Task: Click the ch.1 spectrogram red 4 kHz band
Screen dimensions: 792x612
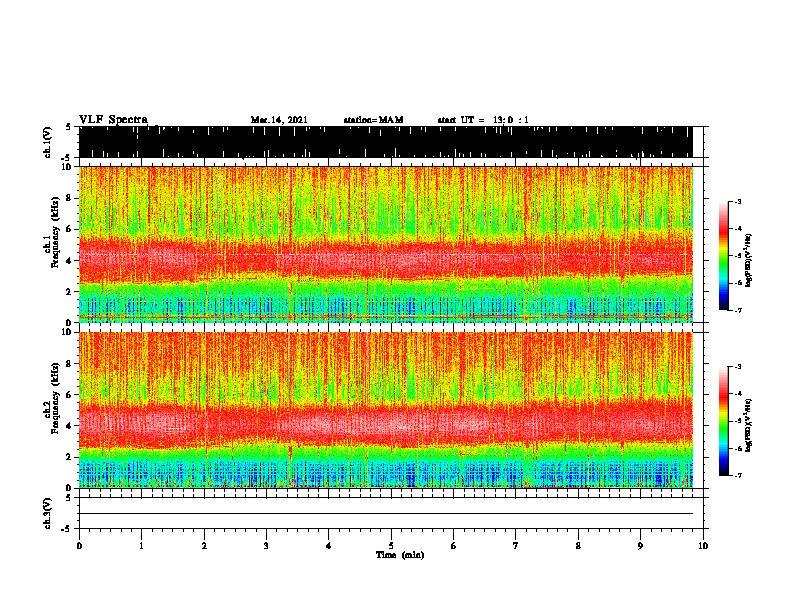Action: tap(385, 260)
